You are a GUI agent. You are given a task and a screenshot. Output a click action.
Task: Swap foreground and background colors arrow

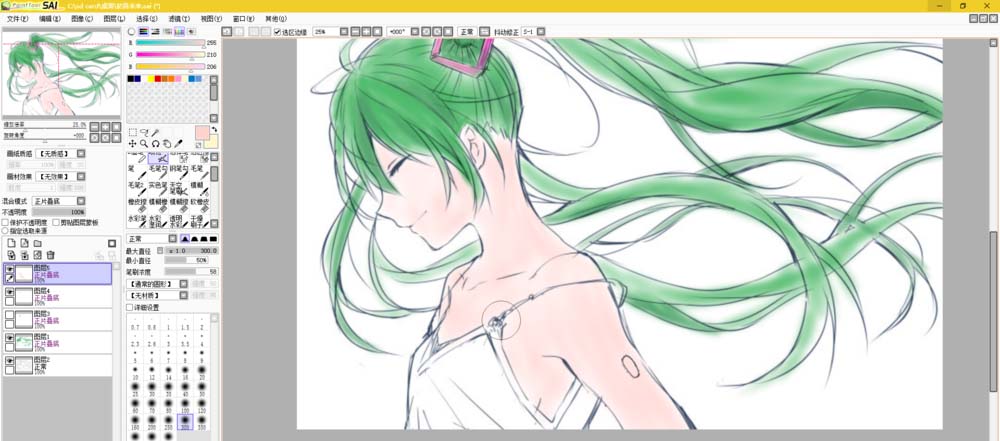[x=214, y=129]
